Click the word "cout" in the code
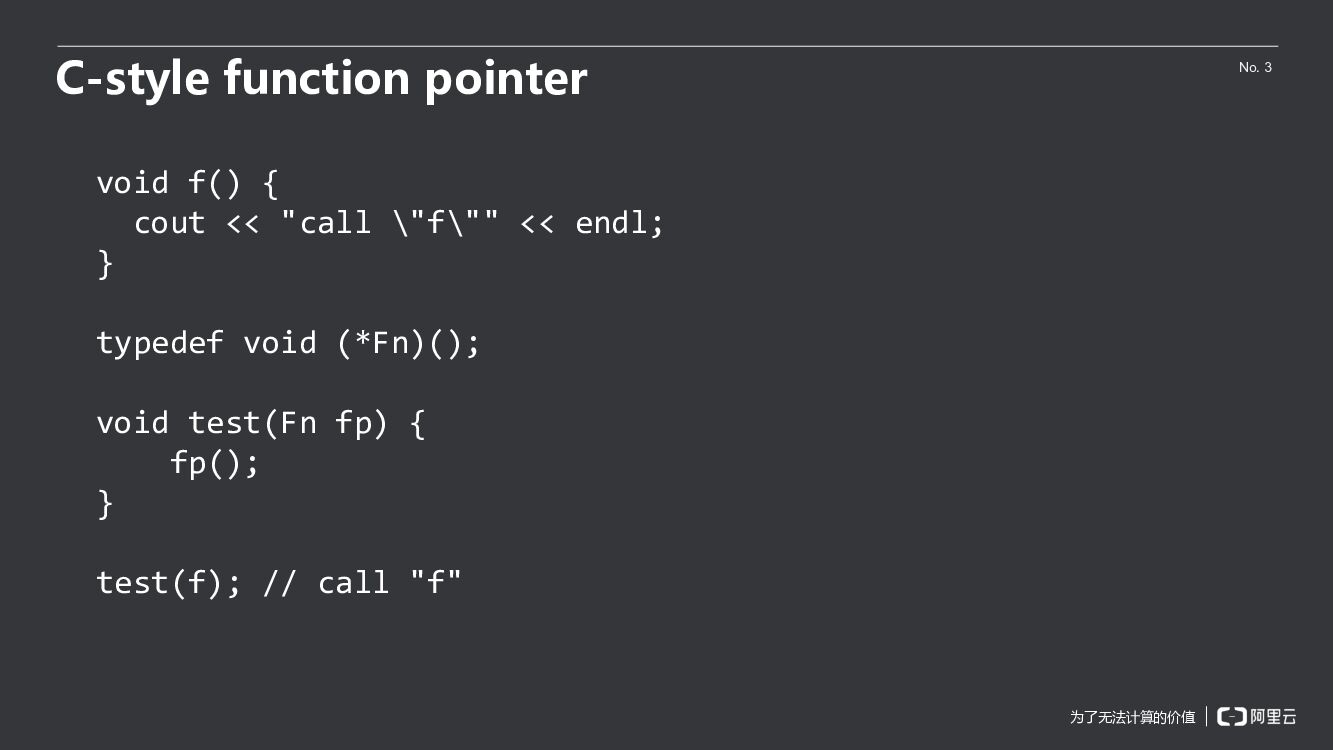1333x750 pixels. (x=169, y=223)
